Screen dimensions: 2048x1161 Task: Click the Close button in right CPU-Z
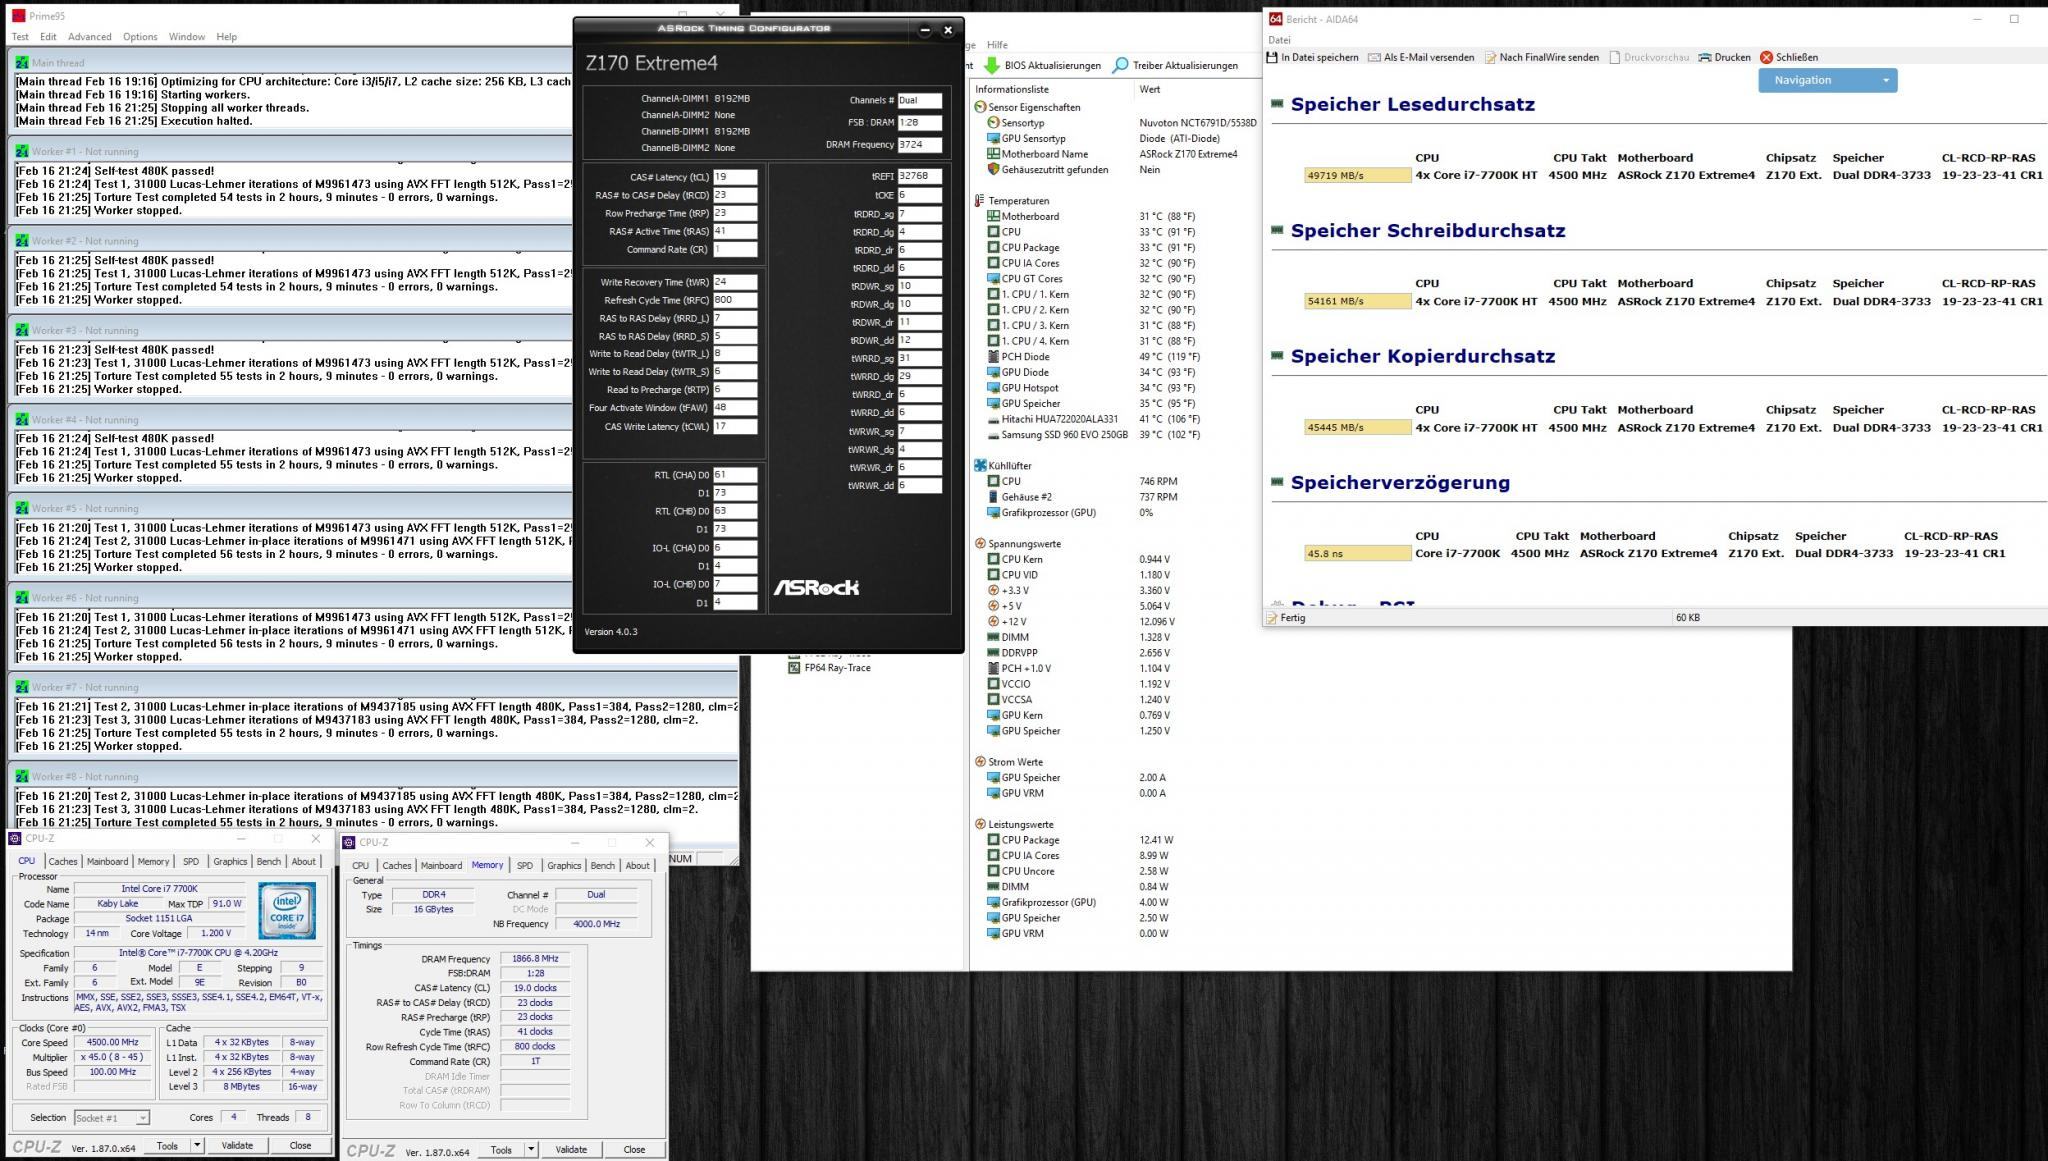tap(634, 1149)
